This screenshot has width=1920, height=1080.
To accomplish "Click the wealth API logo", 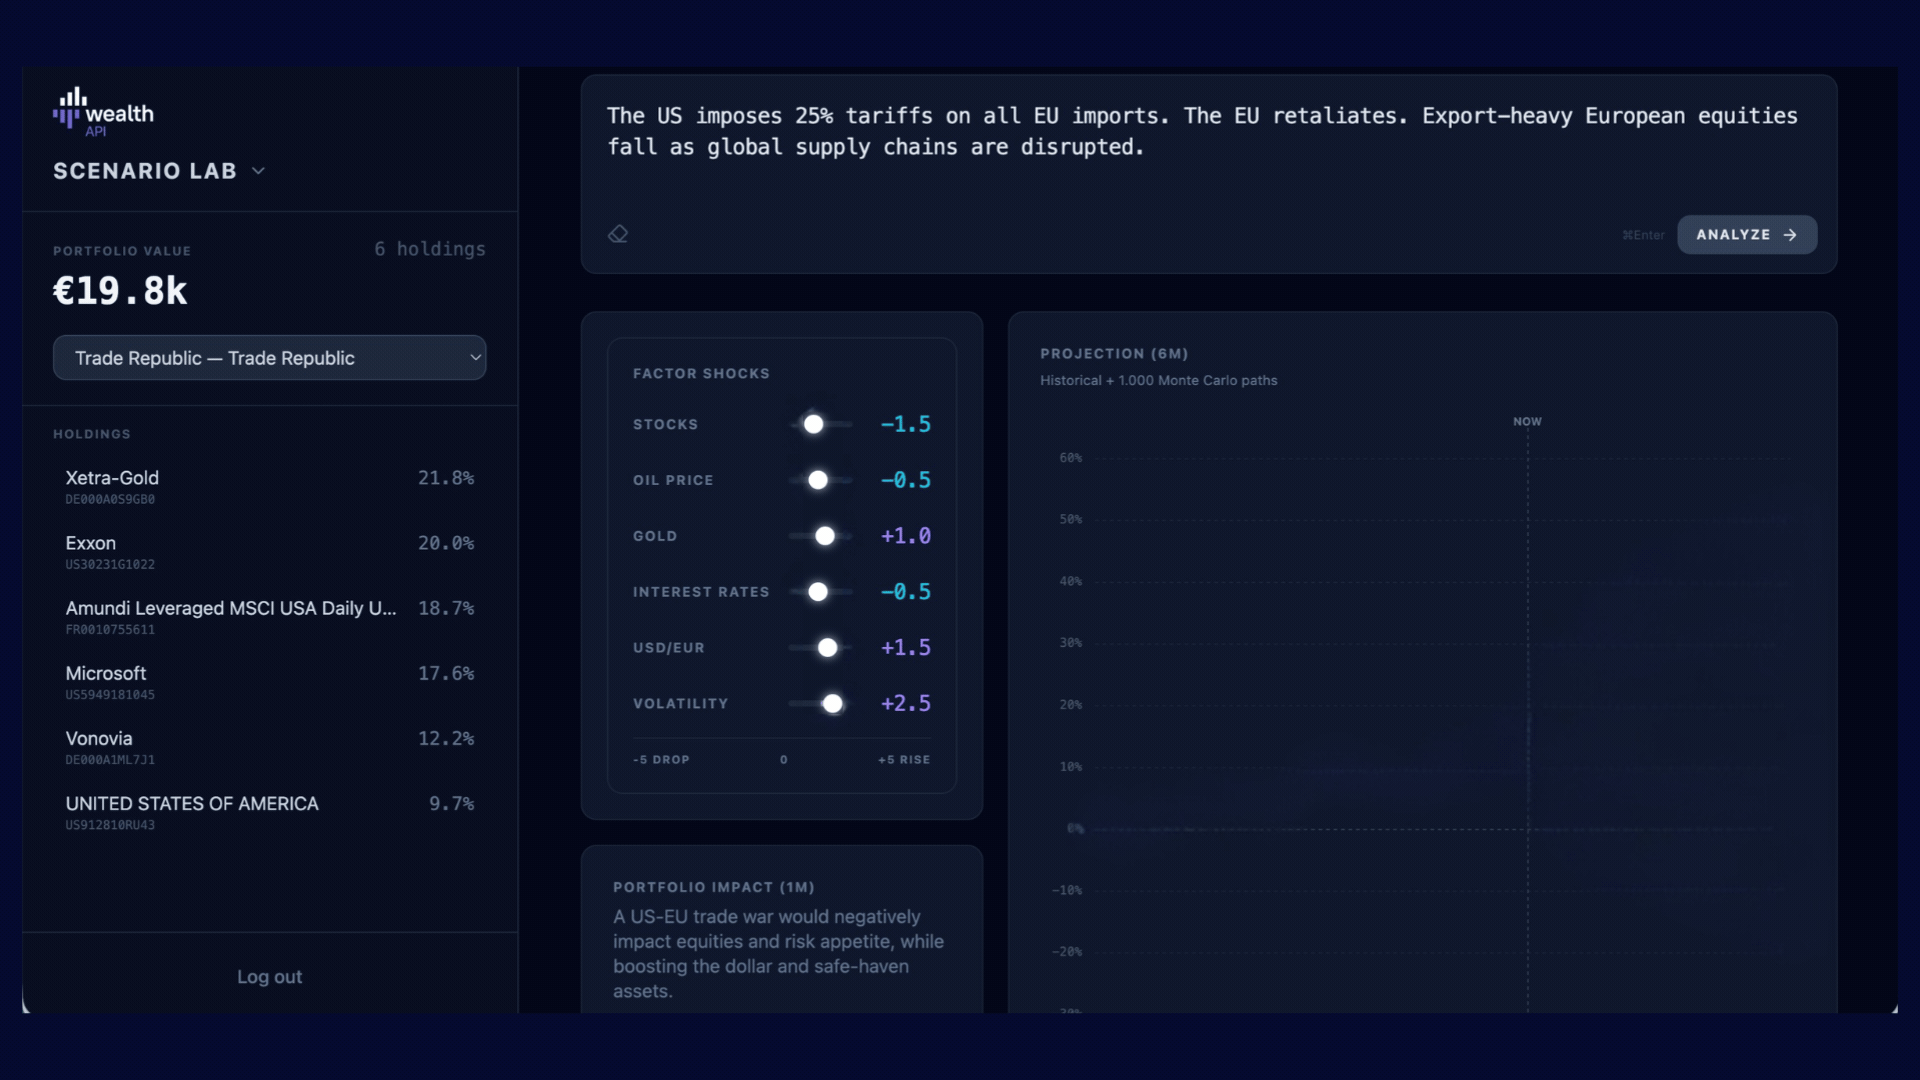I will pyautogui.click(x=103, y=113).
